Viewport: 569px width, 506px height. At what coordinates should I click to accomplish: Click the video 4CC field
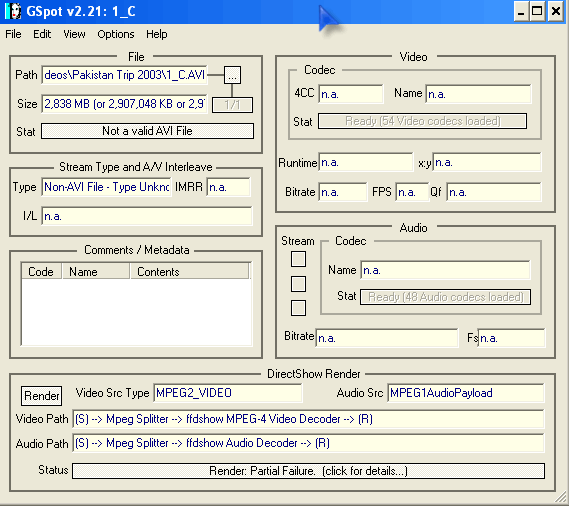pyautogui.click(x=351, y=94)
